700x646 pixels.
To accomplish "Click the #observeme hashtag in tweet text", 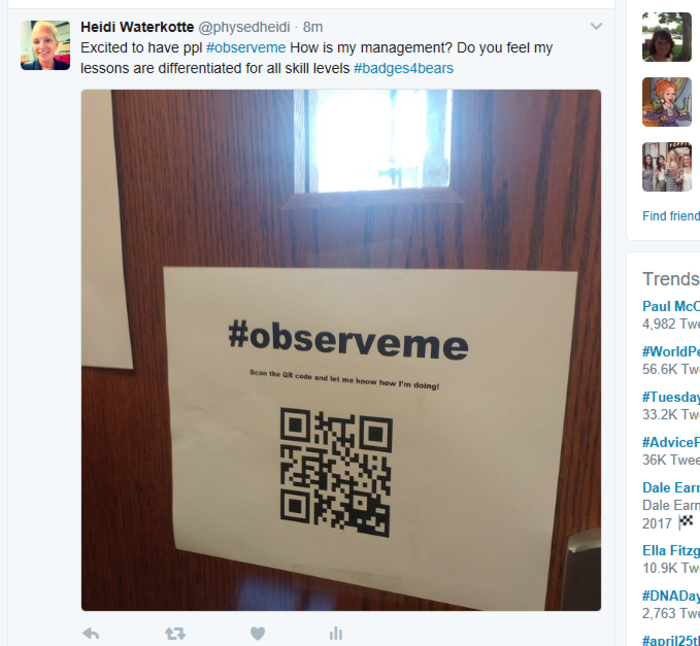I will point(246,47).
